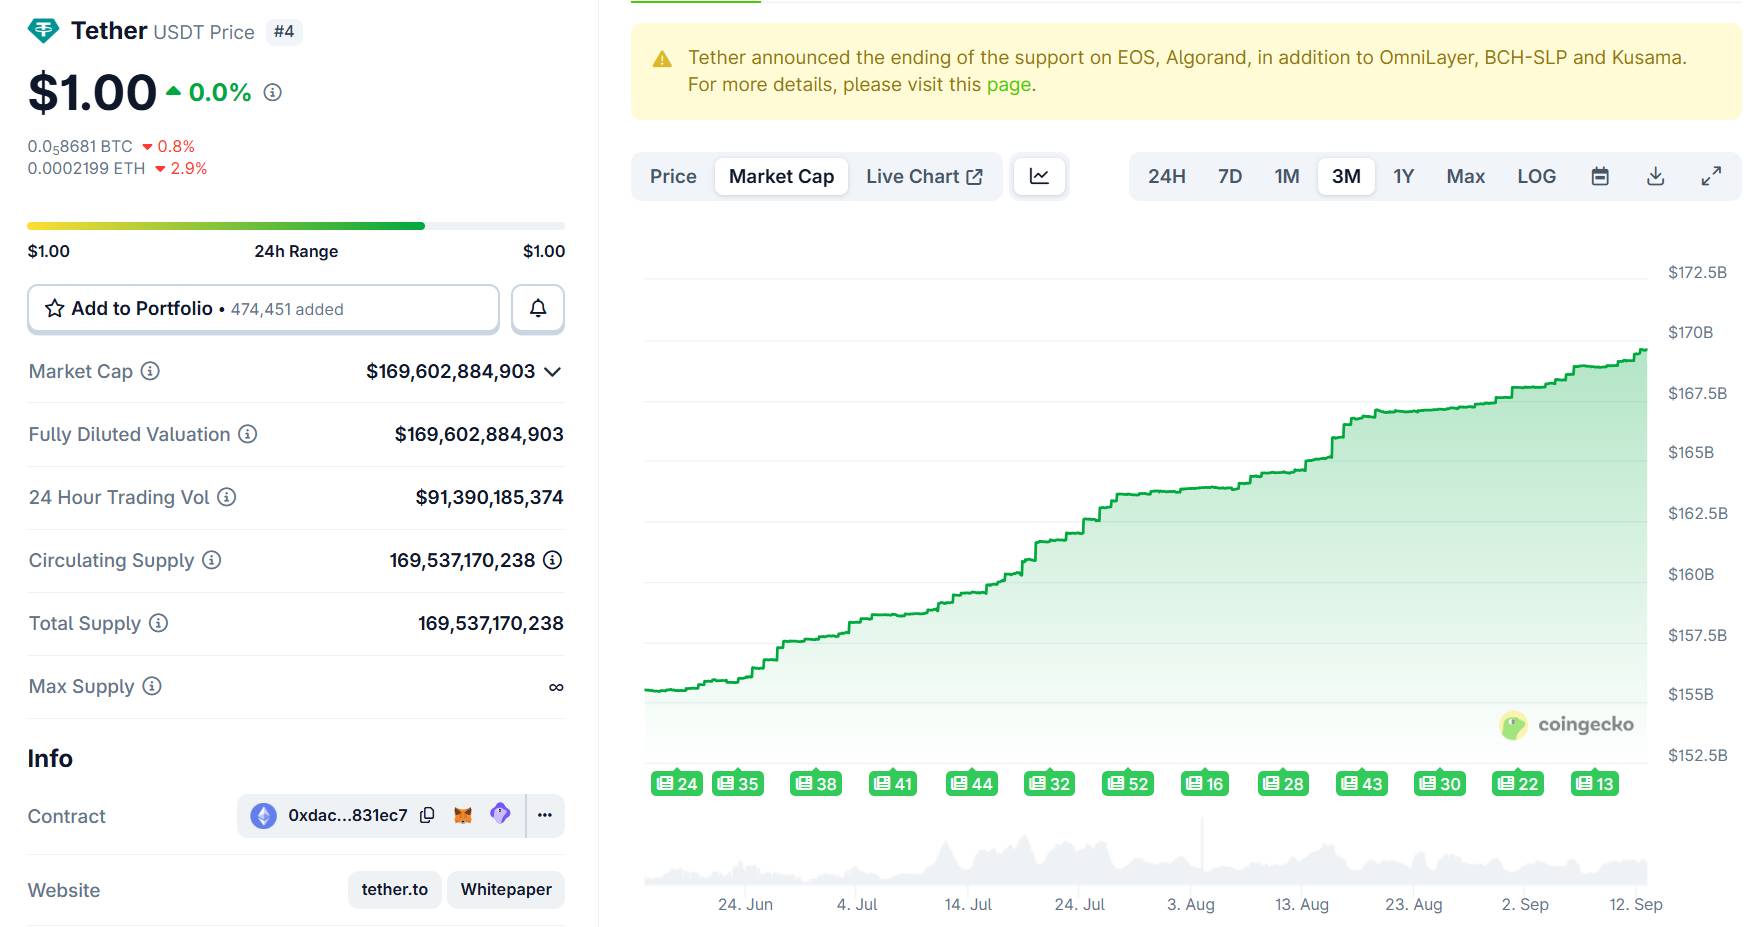Click the market cap value $169,602,884,903
This screenshot has height=927, width=1747.
pos(450,372)
